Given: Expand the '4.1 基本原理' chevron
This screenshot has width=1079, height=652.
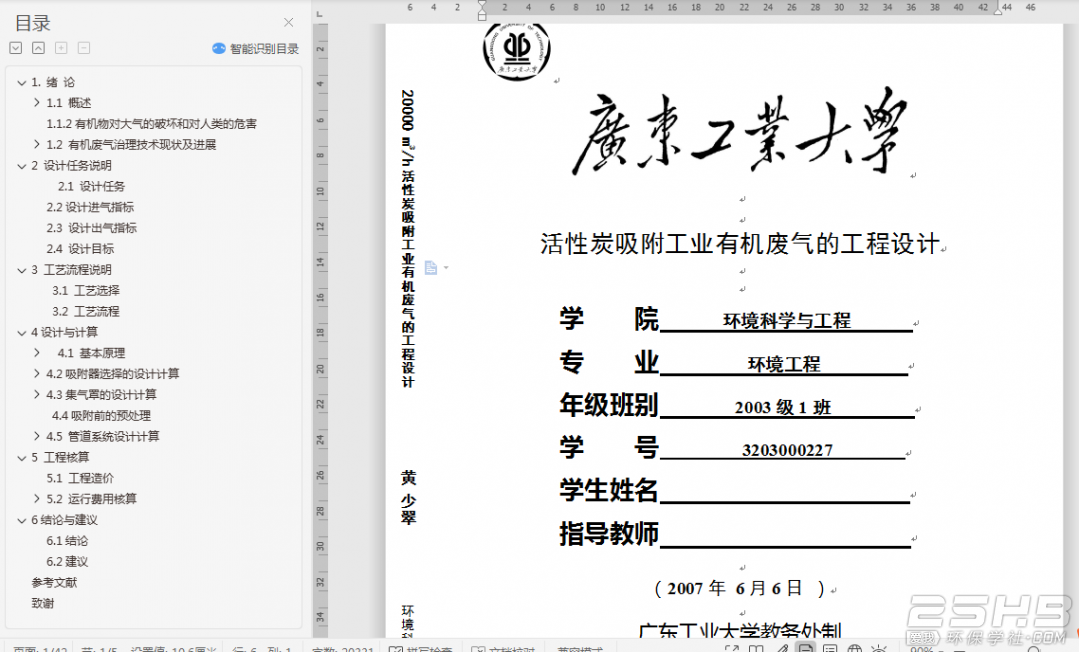Looking at the screenshot, I should pyautogui.click(x=36, y=353).
